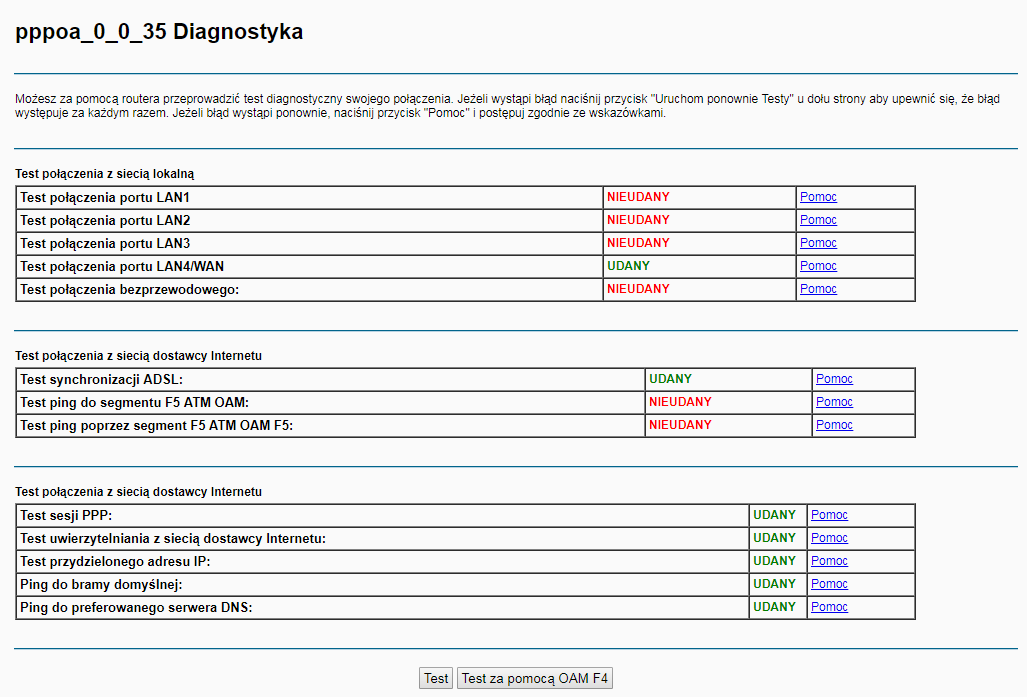The height and width of the screenshot is (697, 1027).
Task: Open Pomoc for wireless connection test (bezprzewodowego)
Action: (818, 289)
